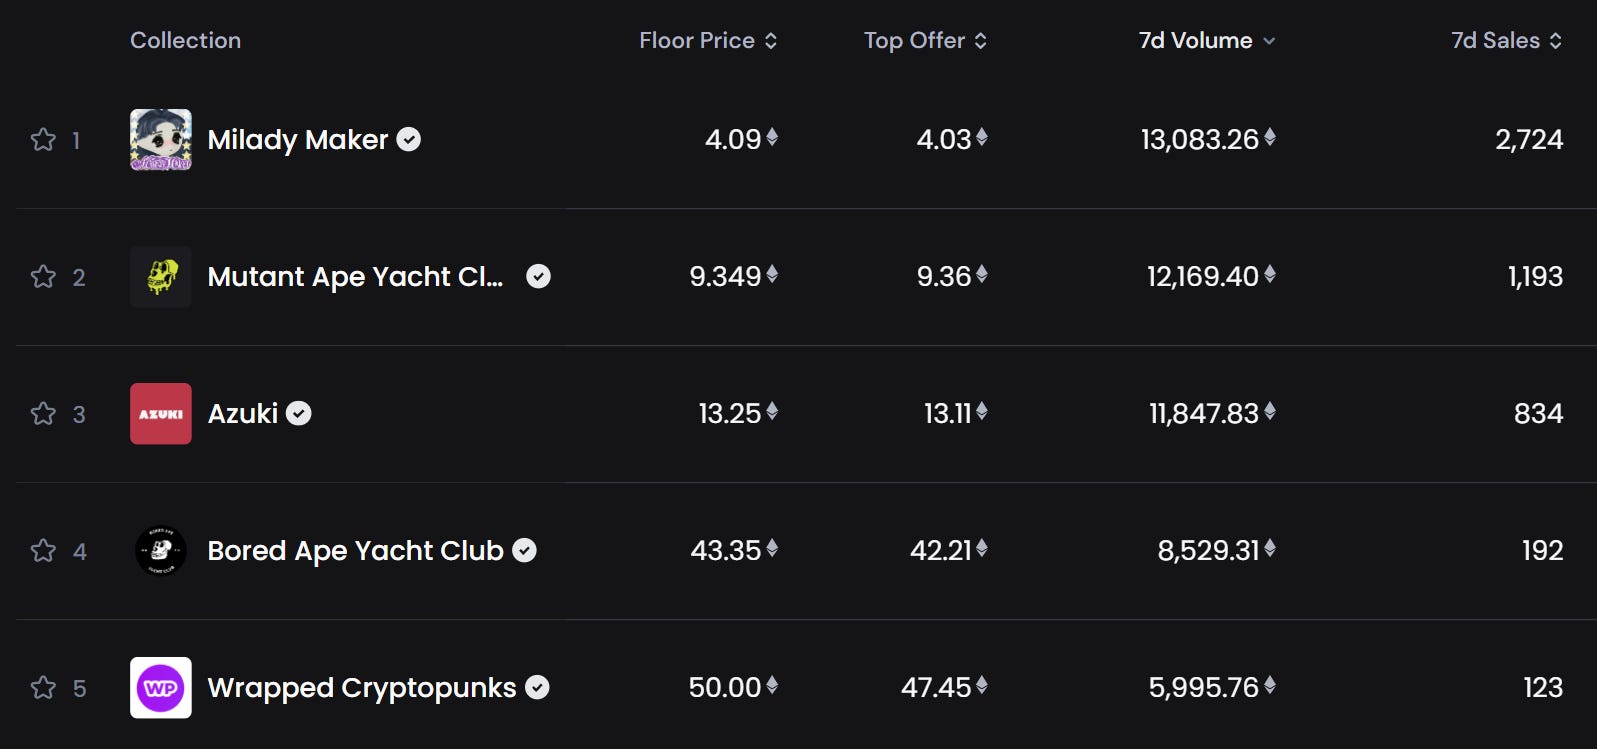
Task: Click the verified badge next to Milady Maker
Action: pyautogui.click(x=409, y=139)
